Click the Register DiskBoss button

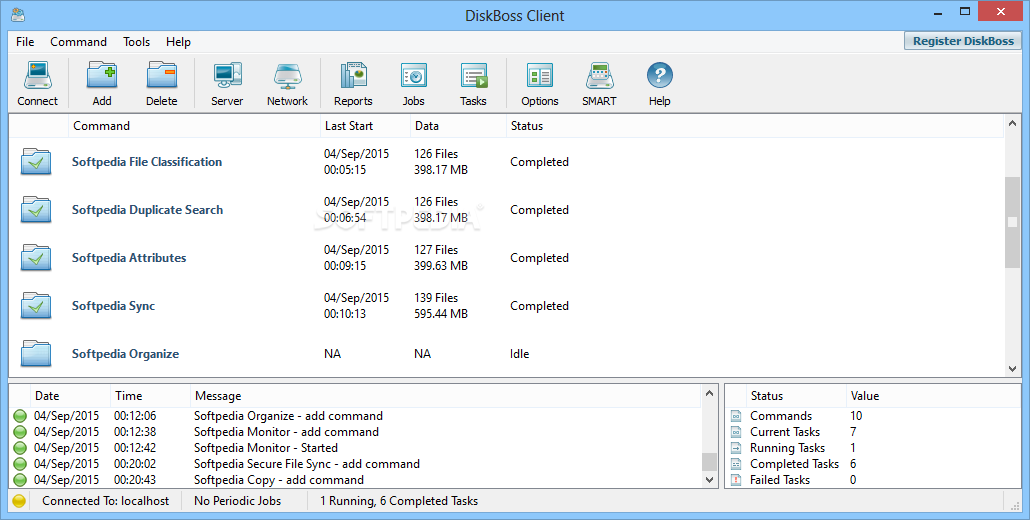coord(963,41)
